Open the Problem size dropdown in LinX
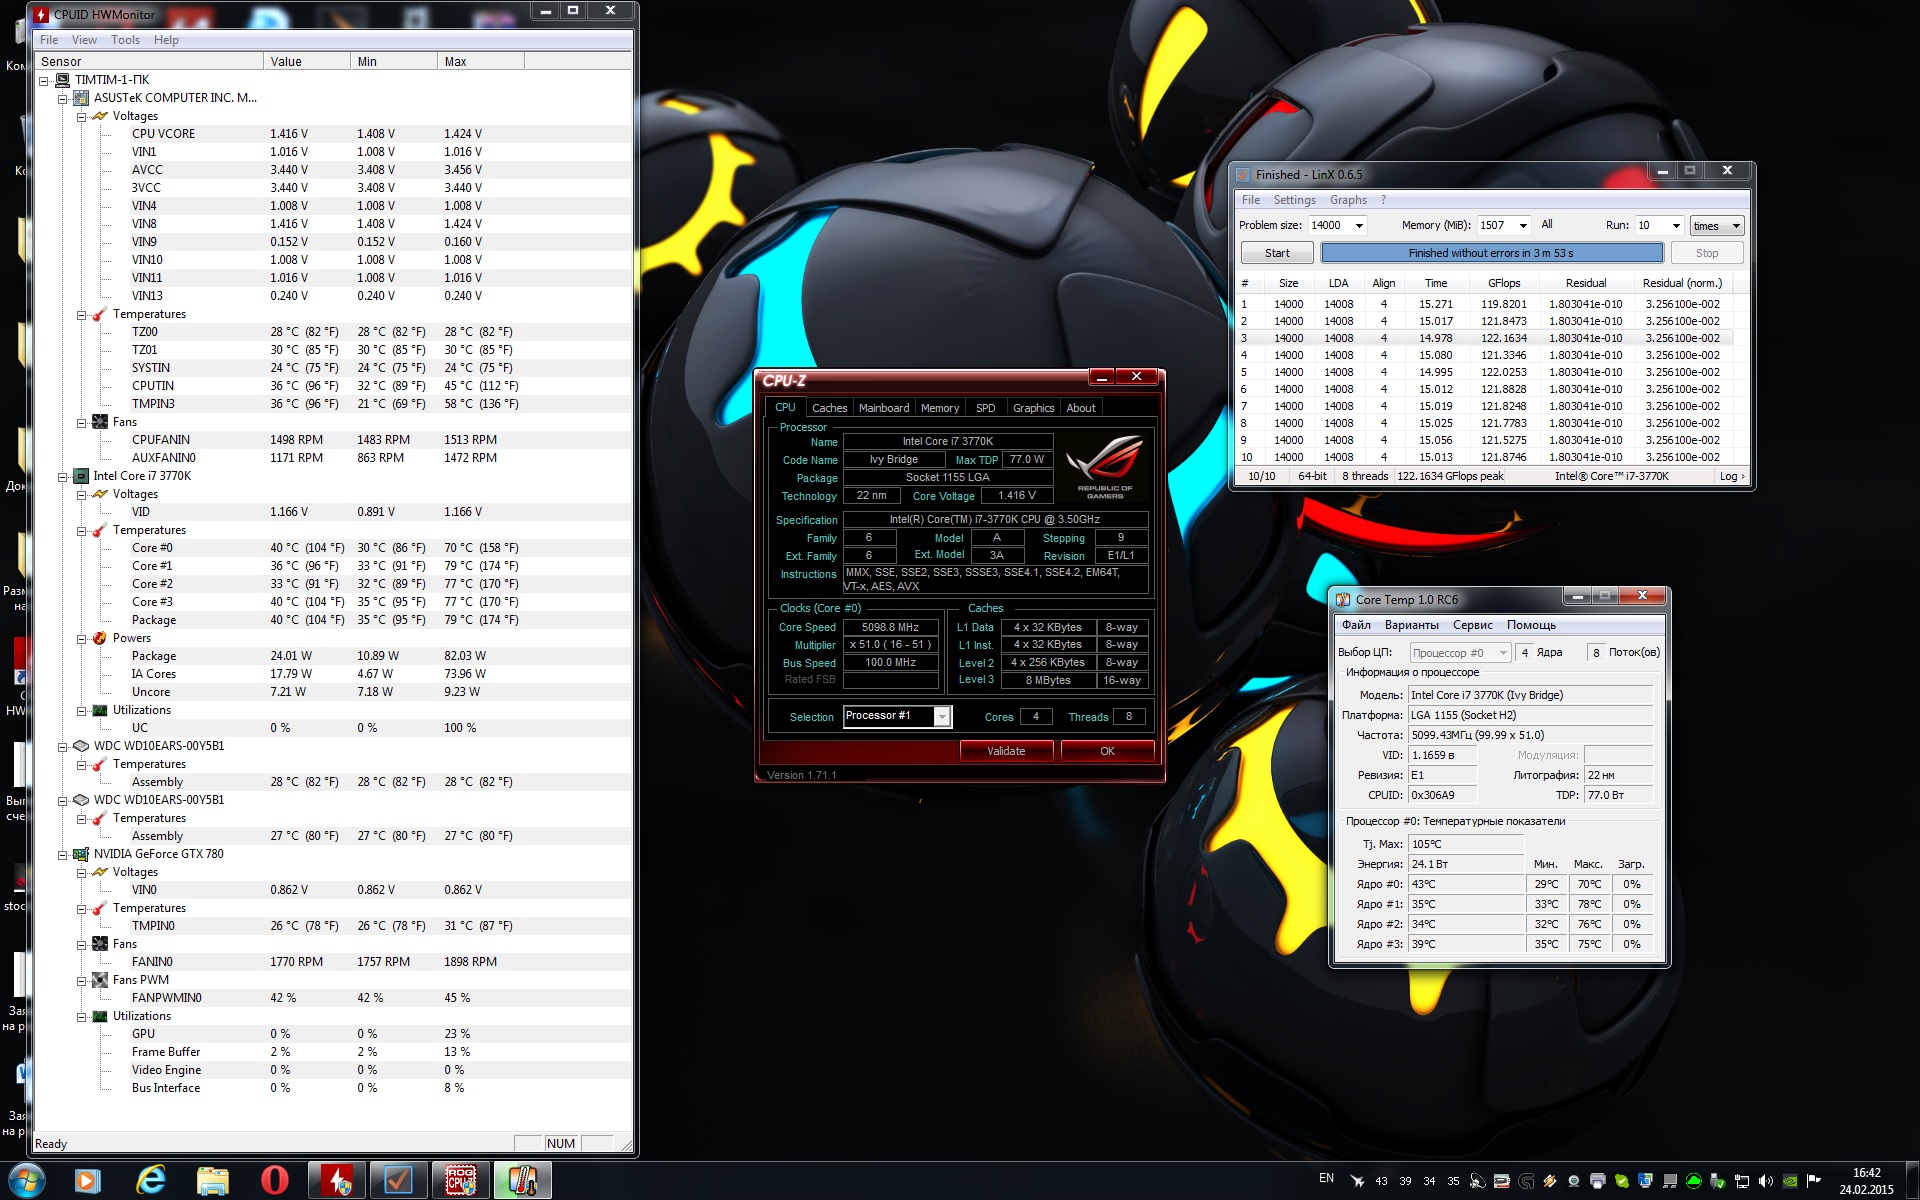 pos(1358,226)
